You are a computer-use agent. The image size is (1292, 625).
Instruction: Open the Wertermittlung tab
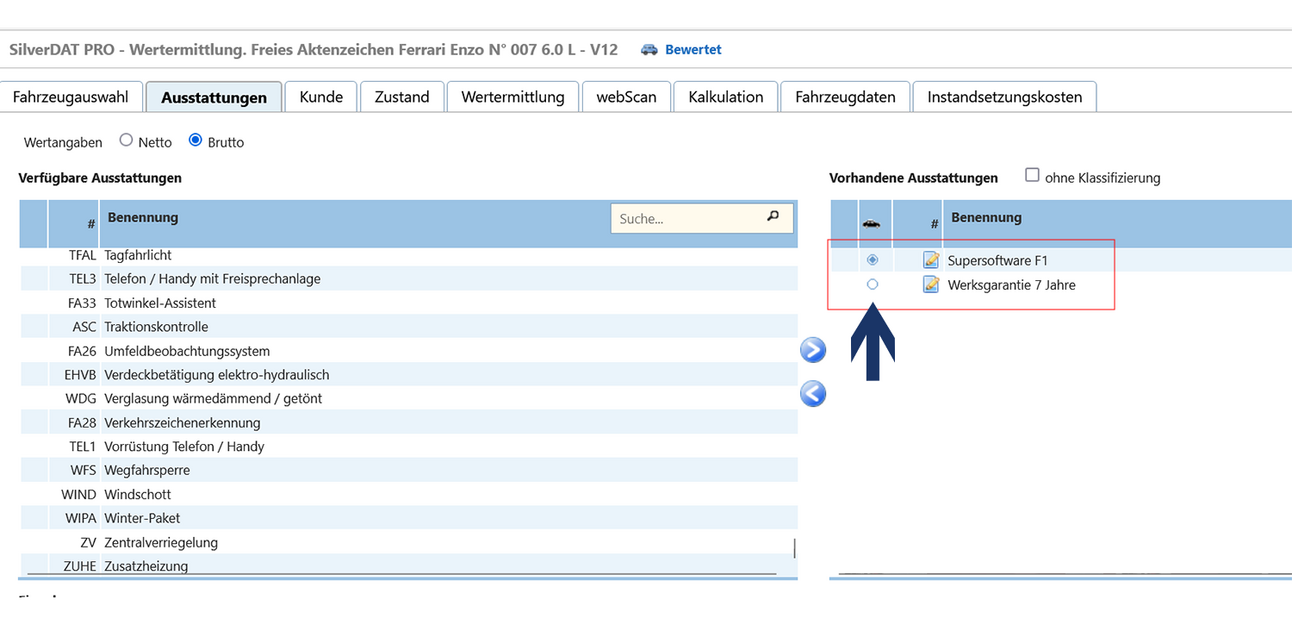click(x=513, y=97)
